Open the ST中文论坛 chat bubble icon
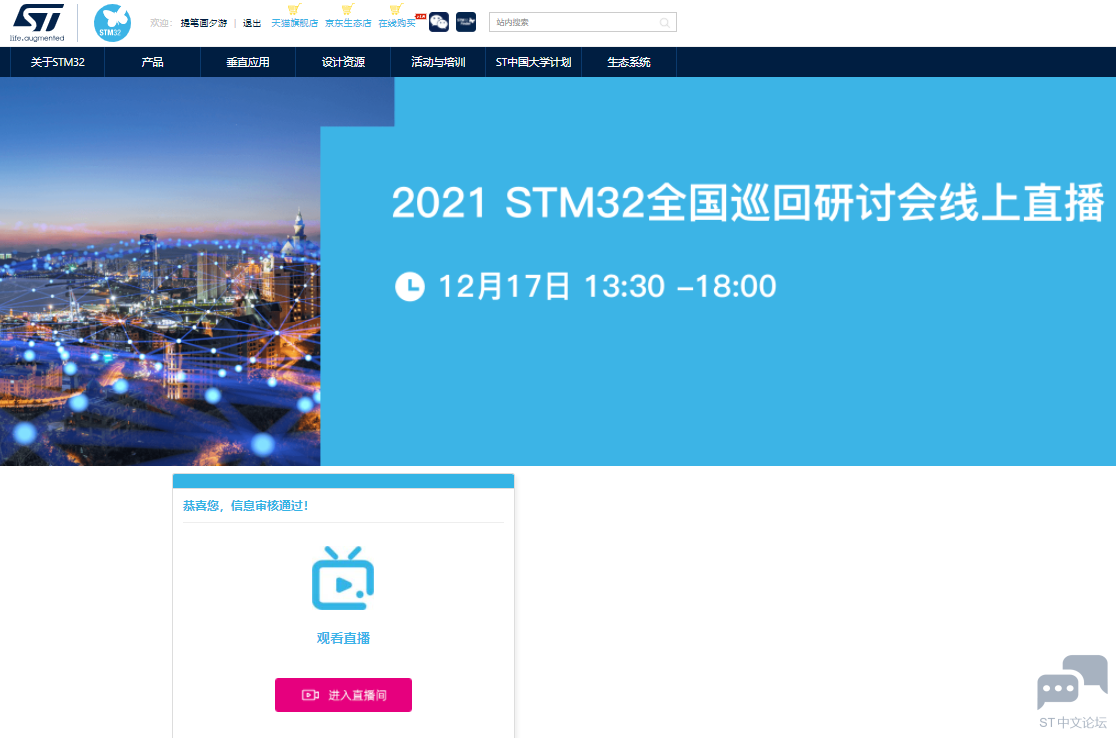The width and height of the screenshot is (1116, 738). pyautogui.click(x=1073, y=682)
